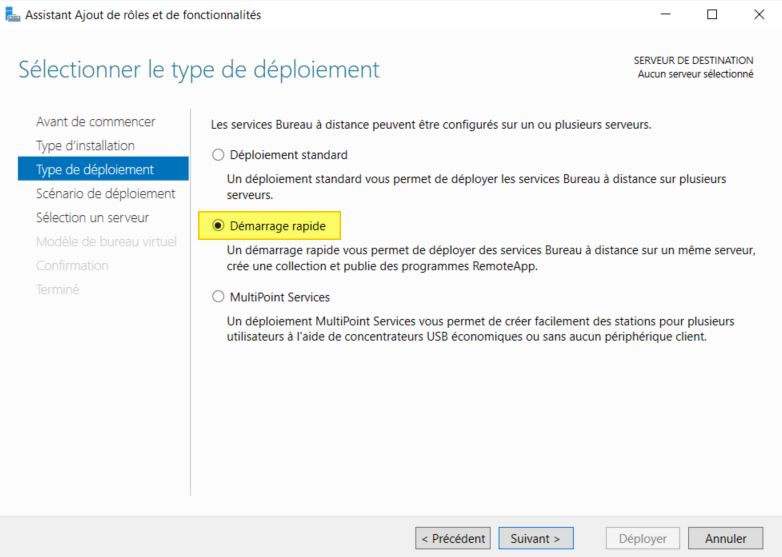Choose the MultiPoint Services option

(x=219, y=297)
